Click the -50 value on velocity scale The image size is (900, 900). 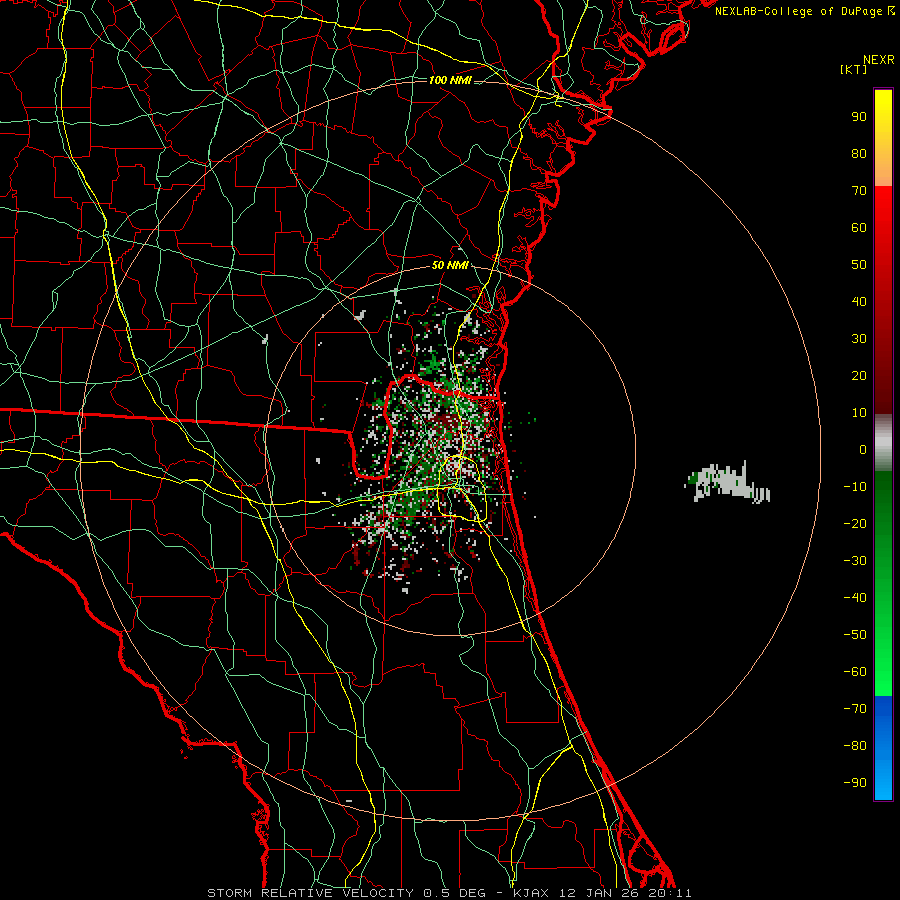click(855, 635)
